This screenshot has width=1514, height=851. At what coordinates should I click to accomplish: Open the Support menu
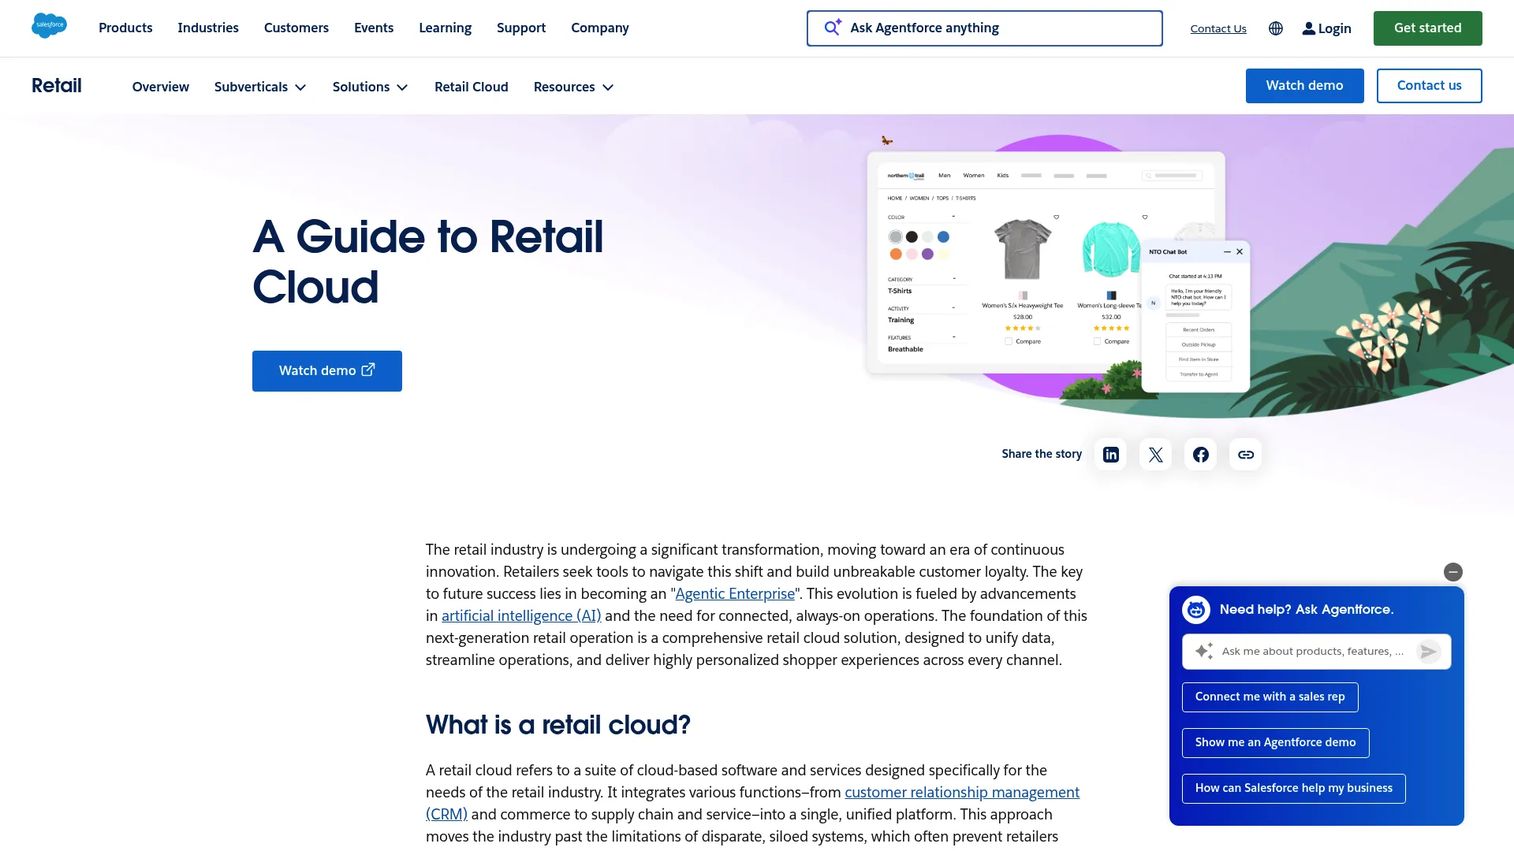521,28
